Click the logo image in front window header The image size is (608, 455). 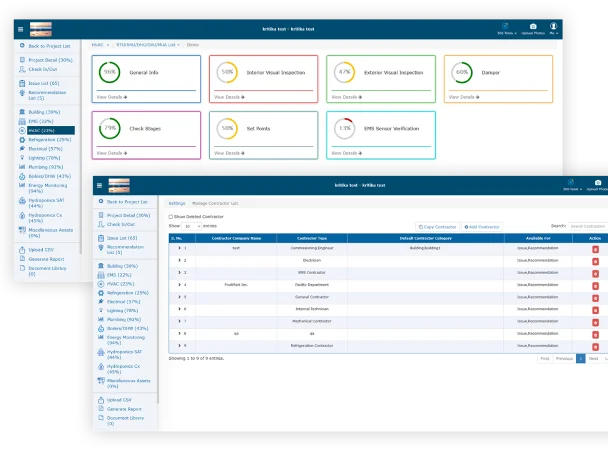pos(119,185)
